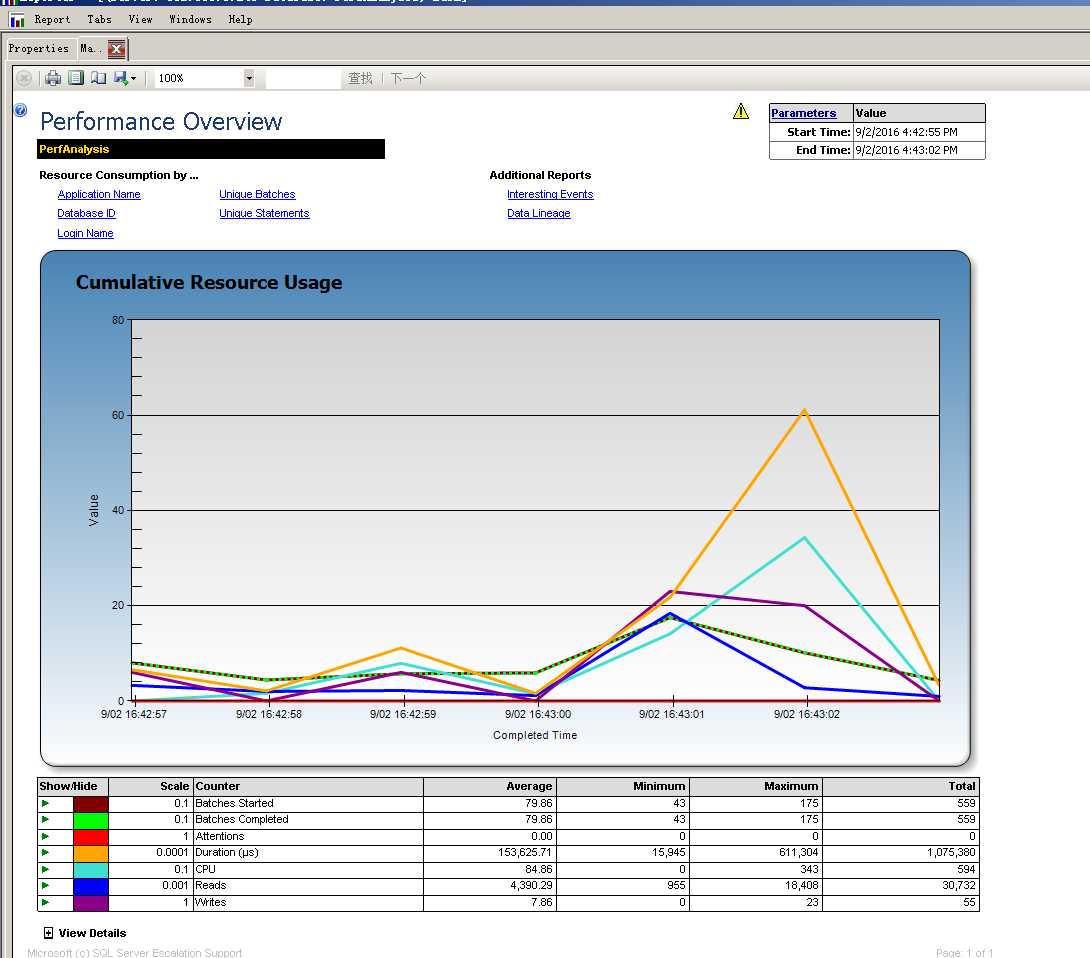Open the Login Name report link
The height and width of the screenshot is (958, 1090).
(85, 234)
